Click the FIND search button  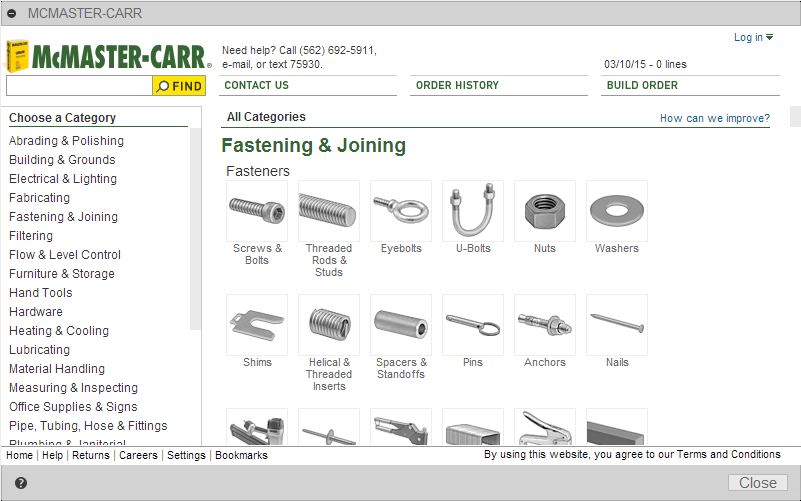pos(179,86)
